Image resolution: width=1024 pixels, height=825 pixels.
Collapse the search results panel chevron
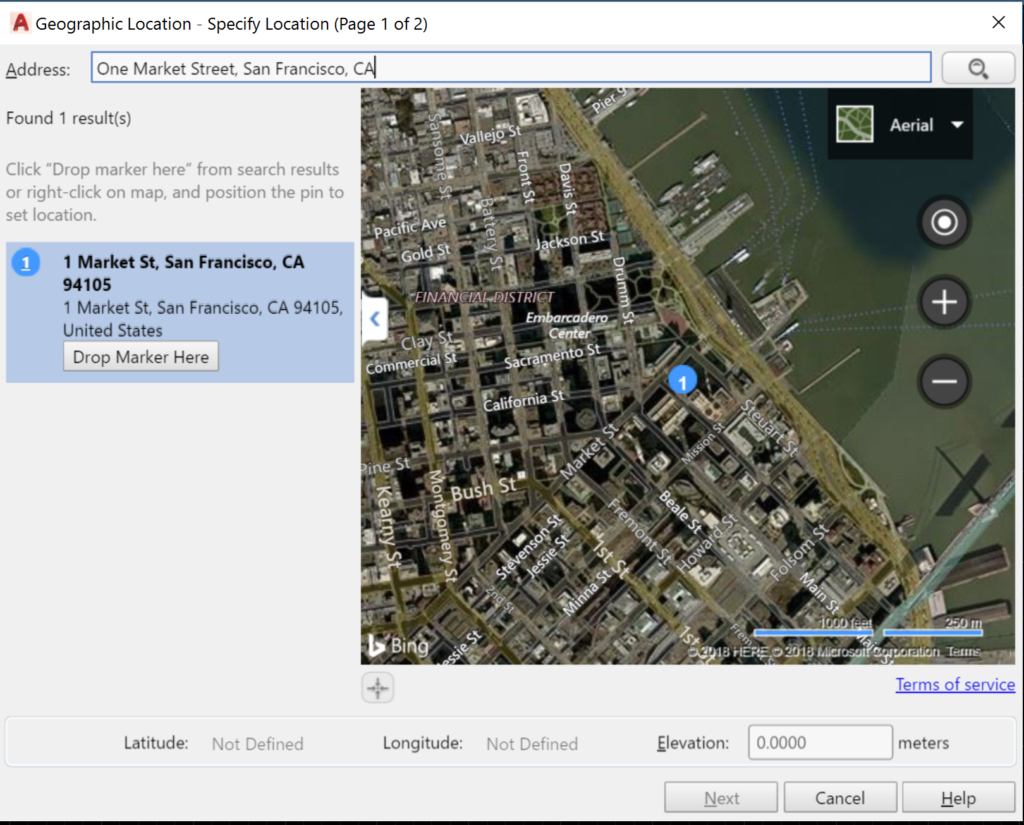pos(374,318)
